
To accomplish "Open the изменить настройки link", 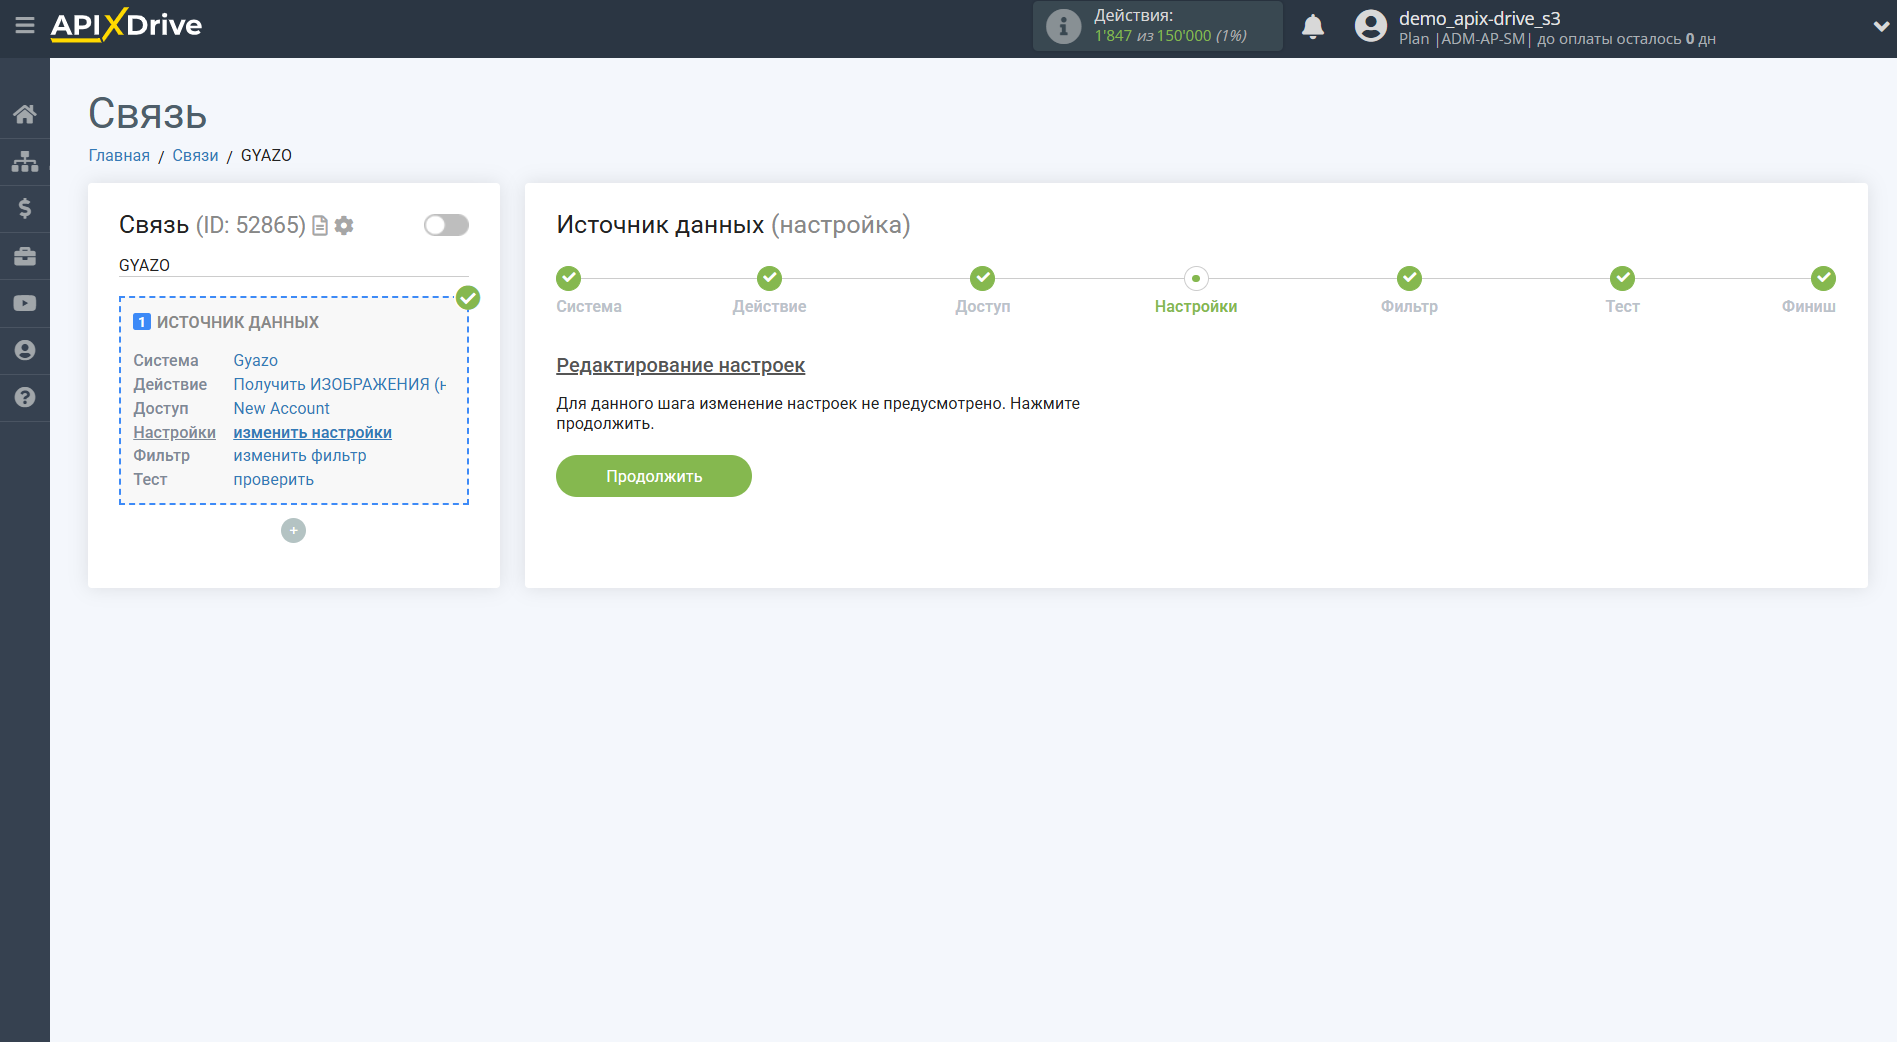I will (312, 432).
